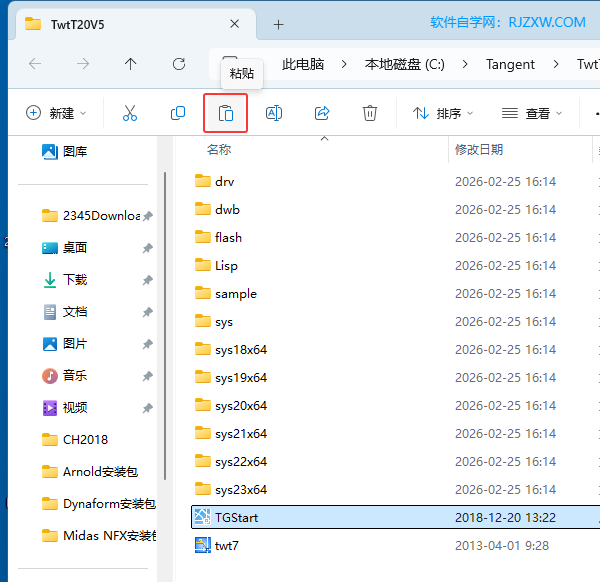The height and width of the screenshot is (582, 600).
Task: Click Tangent breadcrumb
Action: 510,64
